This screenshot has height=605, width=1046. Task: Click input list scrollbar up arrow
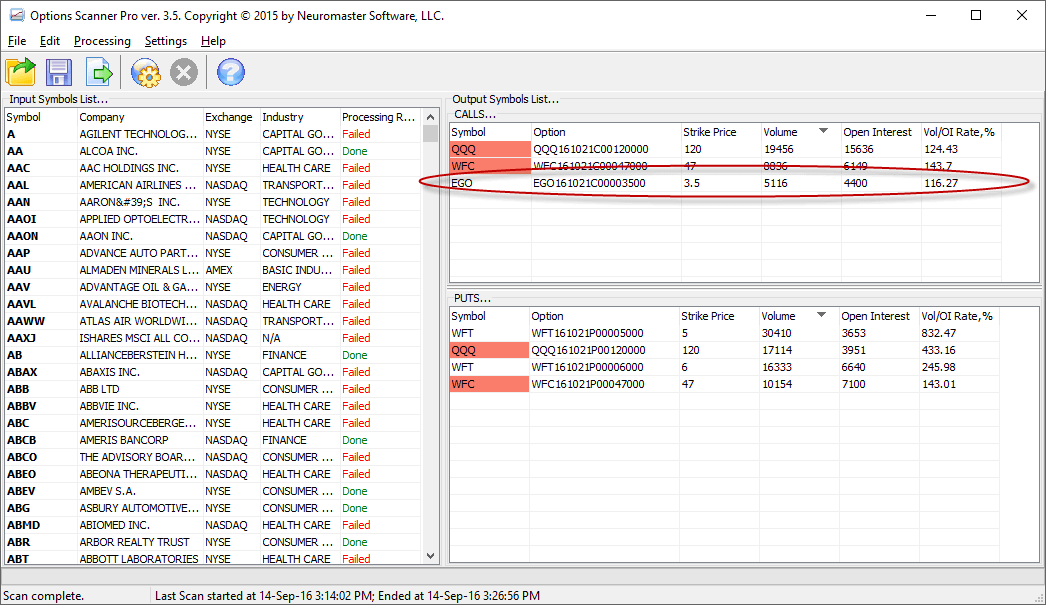430,117
